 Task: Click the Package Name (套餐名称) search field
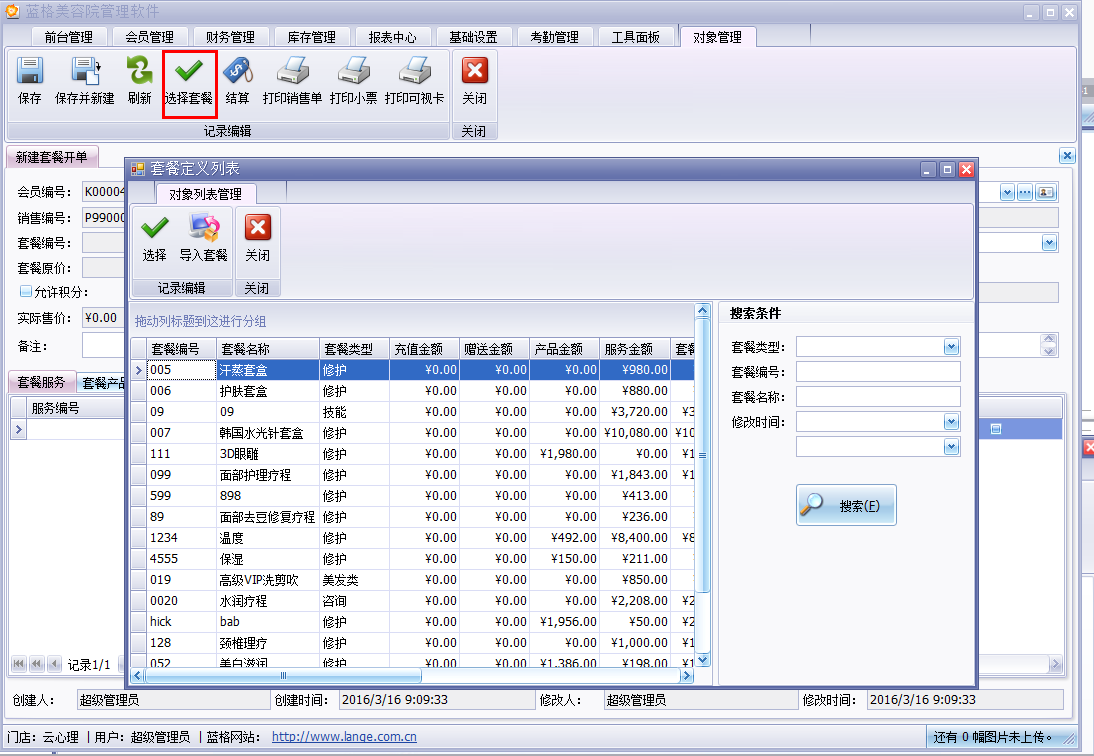[877, 397]
